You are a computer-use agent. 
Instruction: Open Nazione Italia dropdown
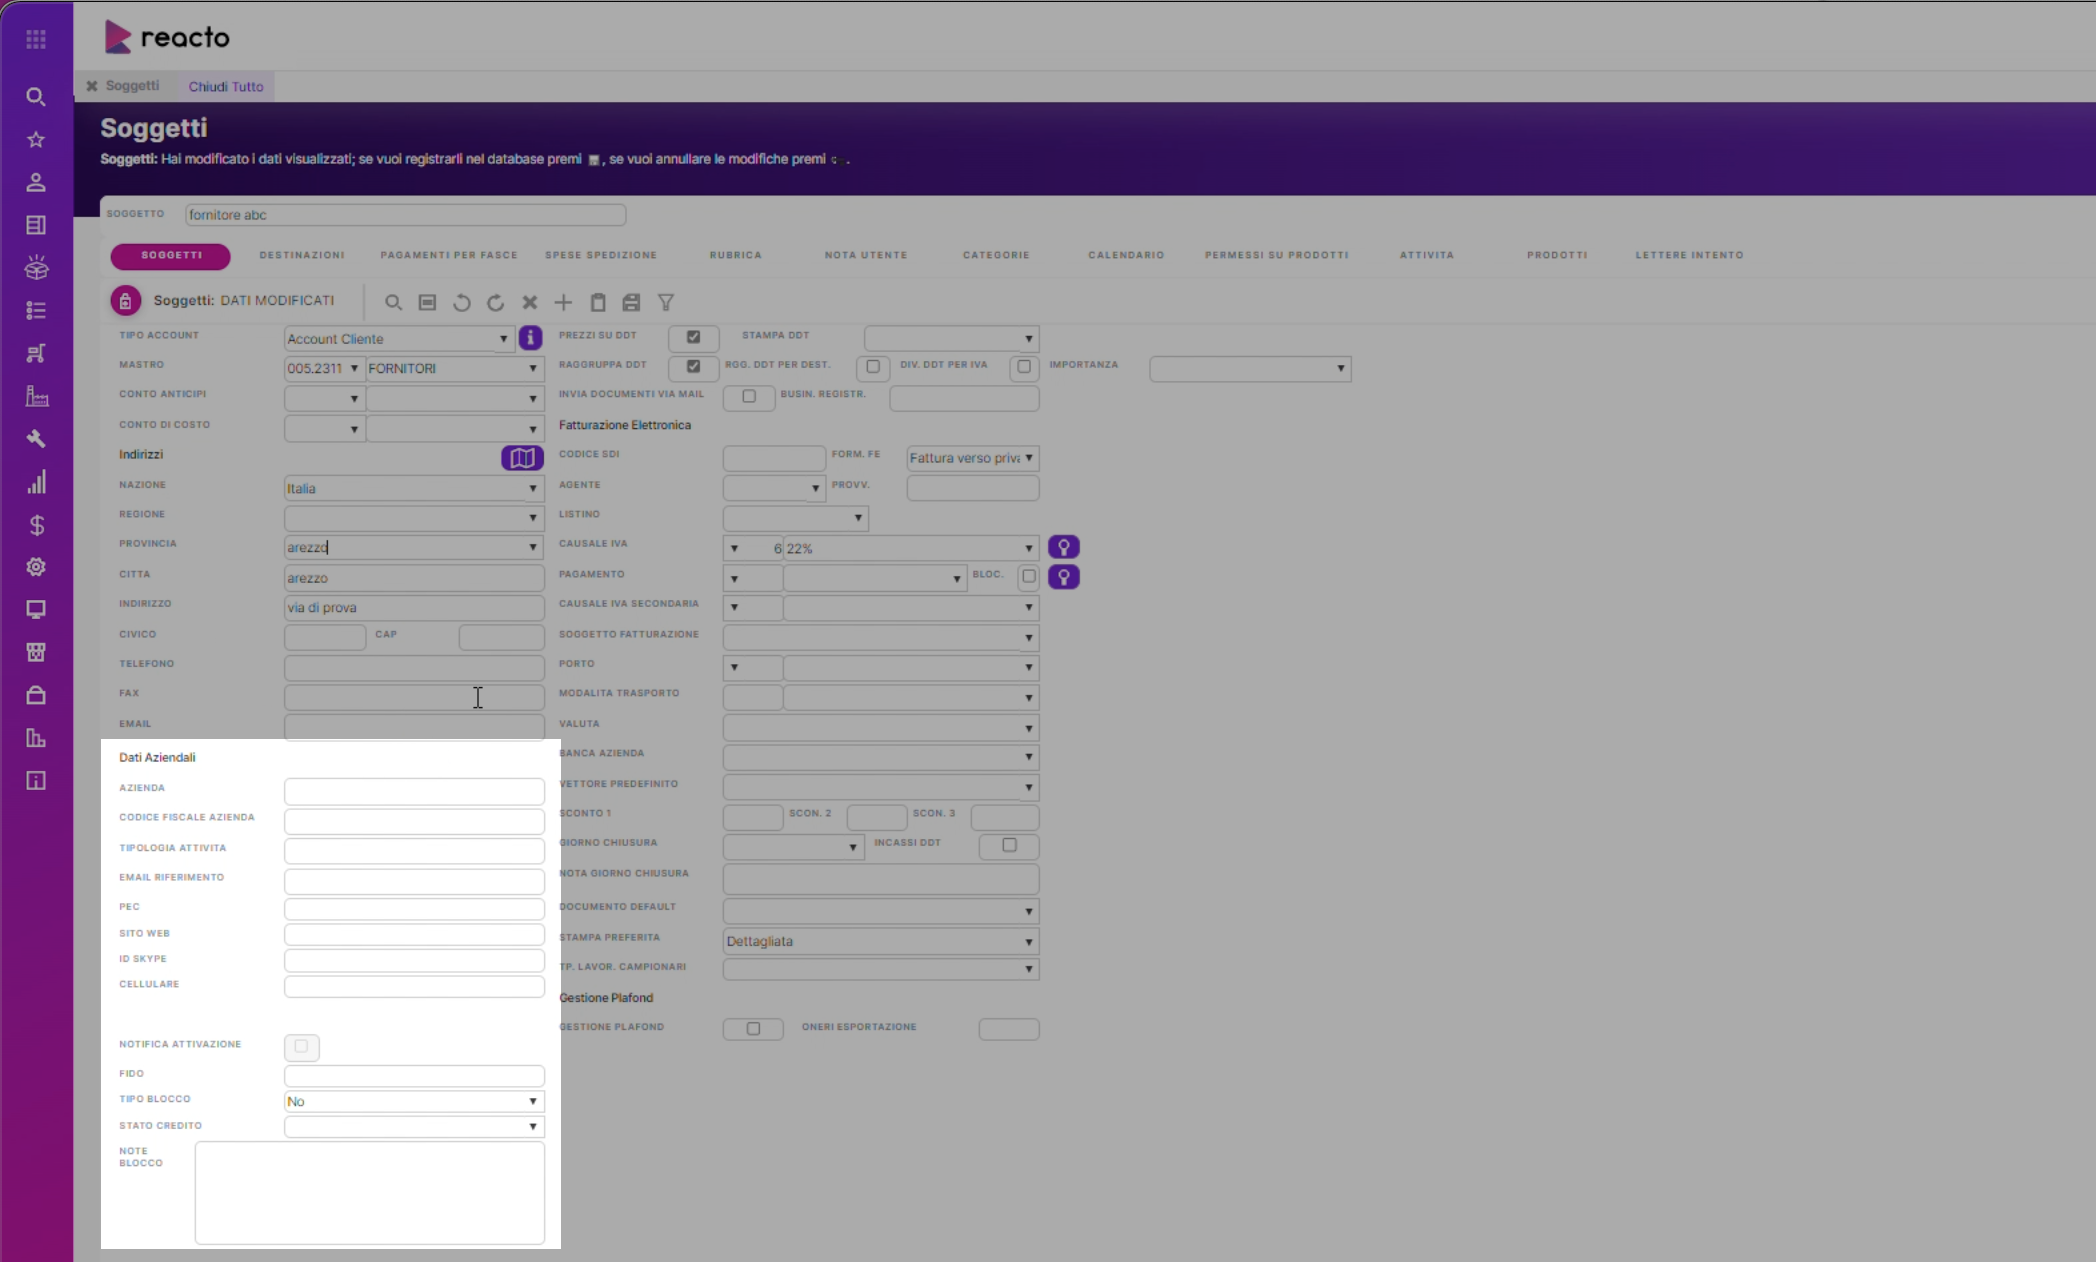(x=414, y=488)
